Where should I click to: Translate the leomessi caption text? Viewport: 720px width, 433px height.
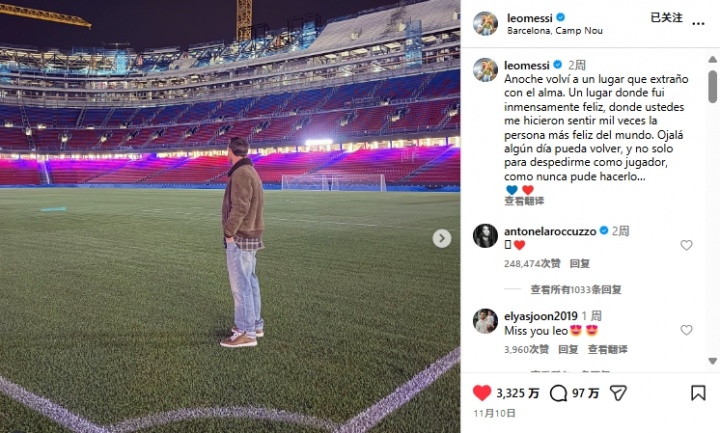point(524,201)
